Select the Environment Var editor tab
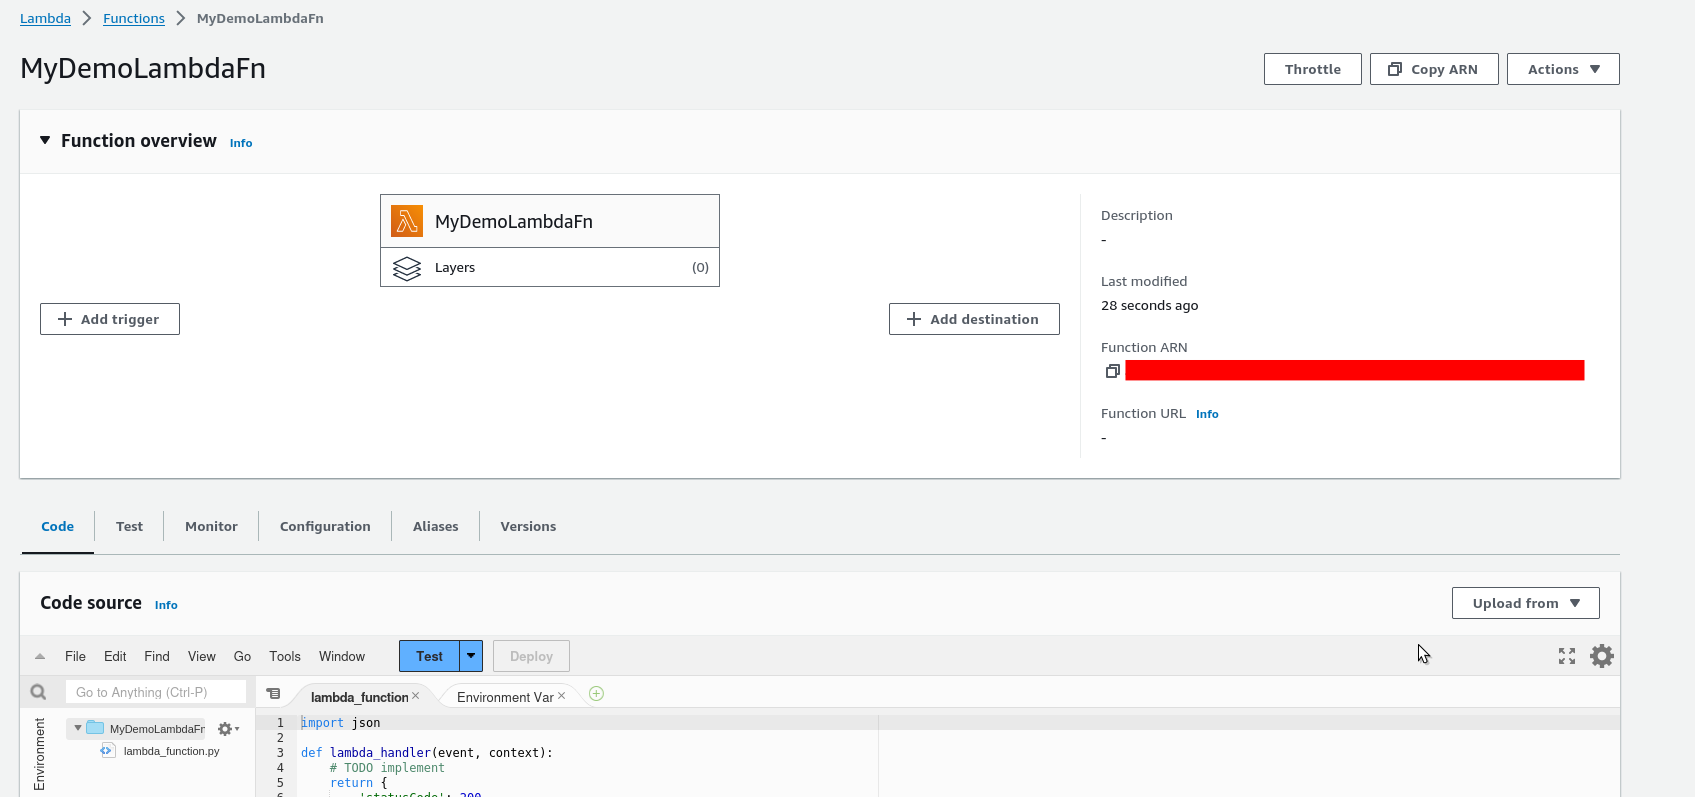Image resolution: width=1695 pixels, height=797 pixels. [505, 697]
